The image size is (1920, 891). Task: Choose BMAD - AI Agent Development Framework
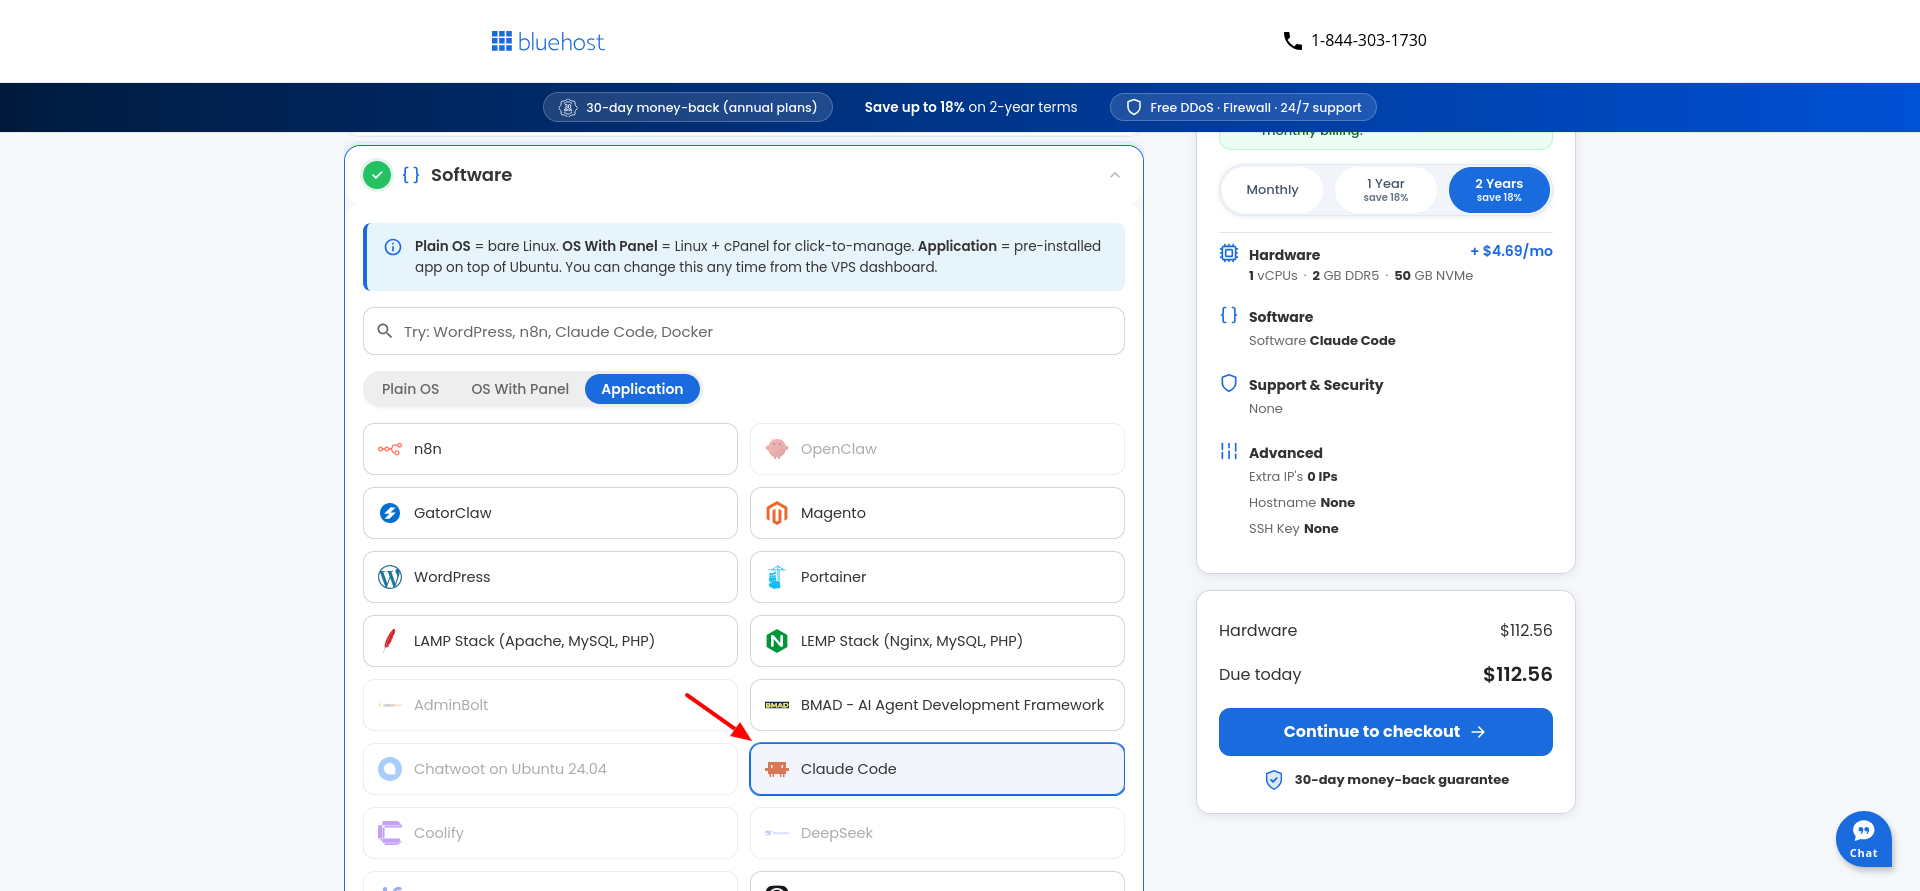pyautogui.click(x=937, y=705)
